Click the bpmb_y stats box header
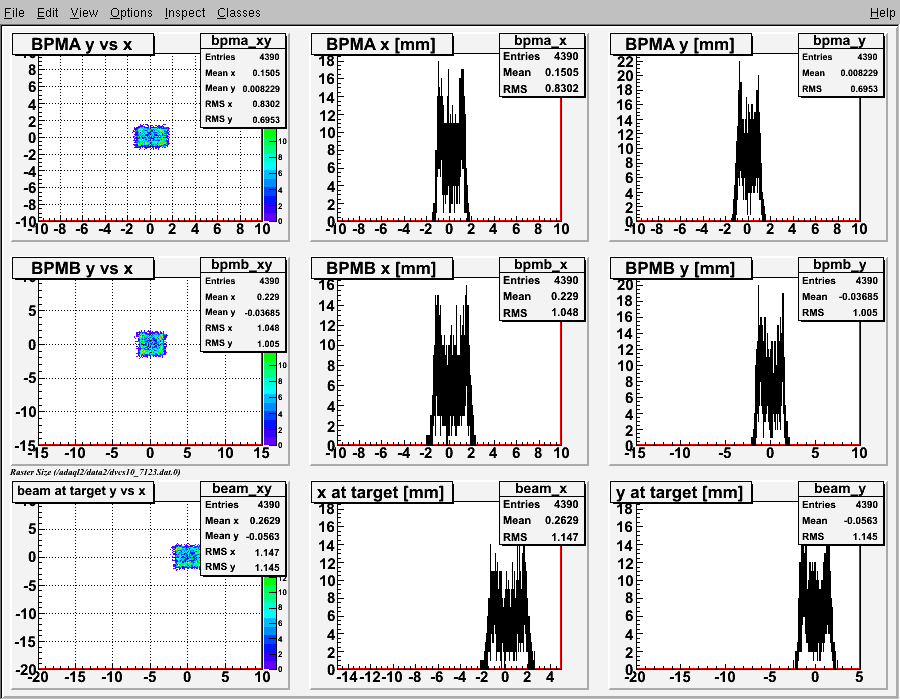The width and height of the screenshot is (900, 700). 840,265
